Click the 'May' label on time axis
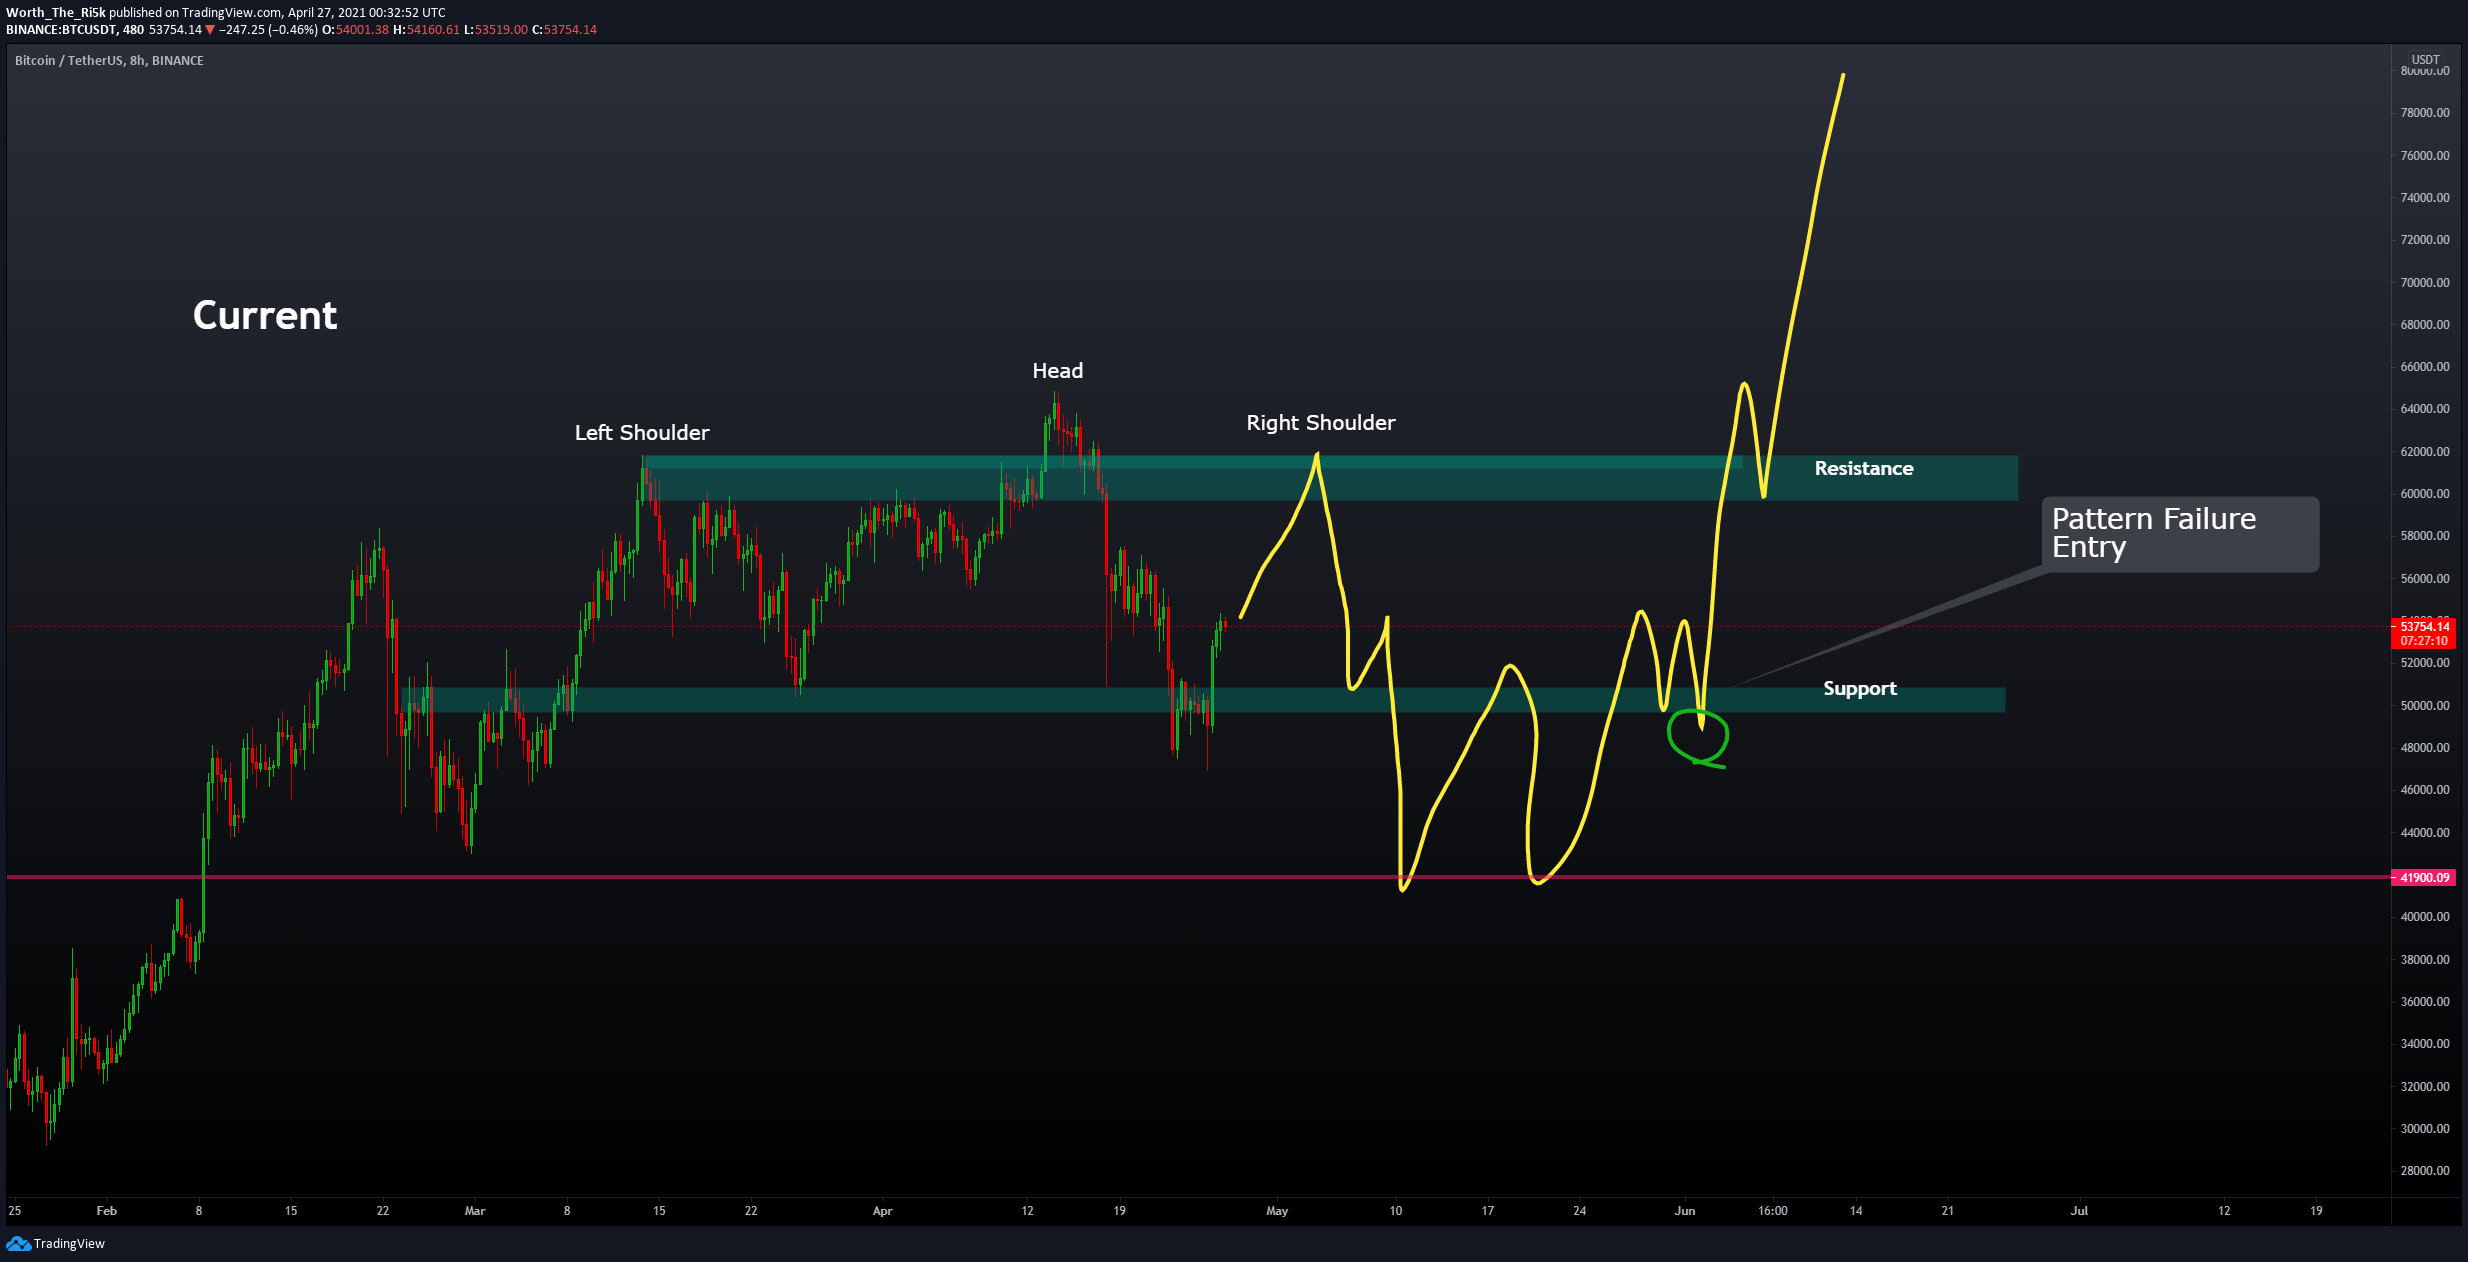The width and height of the screenshot is (2468, 1262). [1277, 1211]
